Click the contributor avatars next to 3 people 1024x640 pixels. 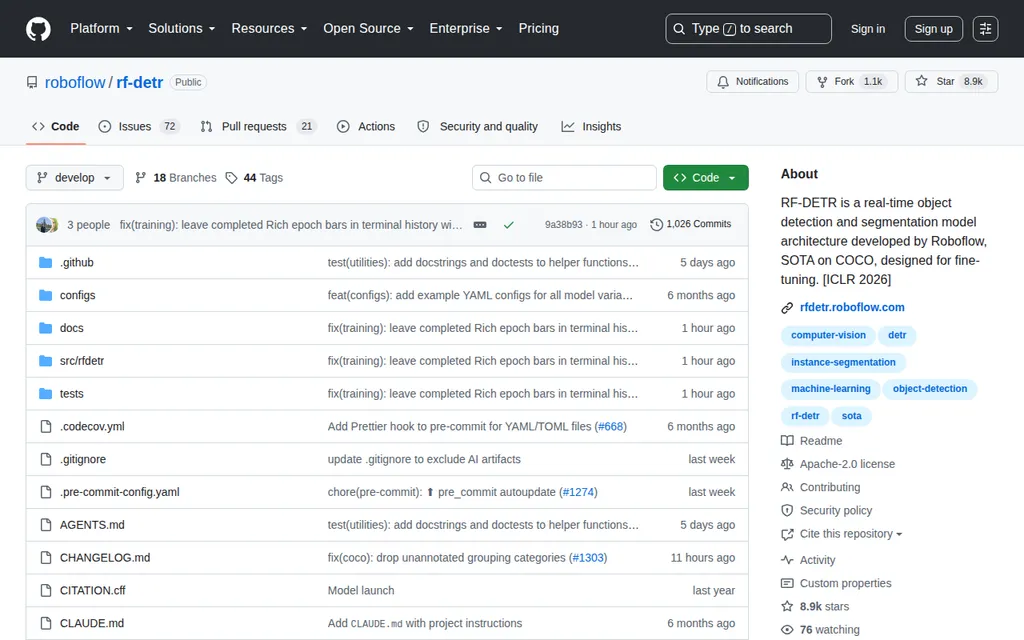47,225
